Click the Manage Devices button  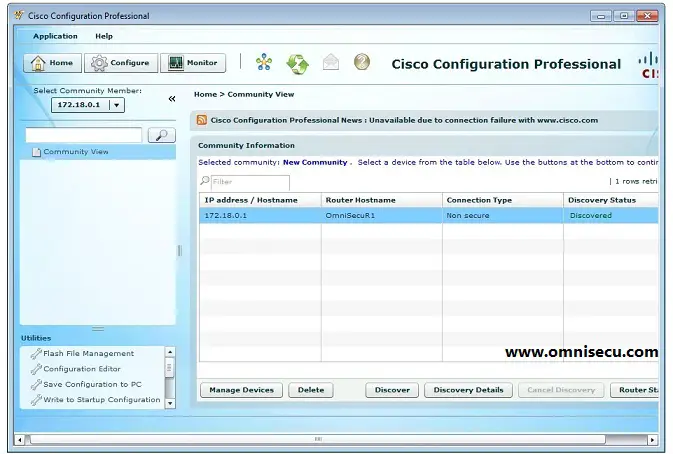click(x=242, y=390)
